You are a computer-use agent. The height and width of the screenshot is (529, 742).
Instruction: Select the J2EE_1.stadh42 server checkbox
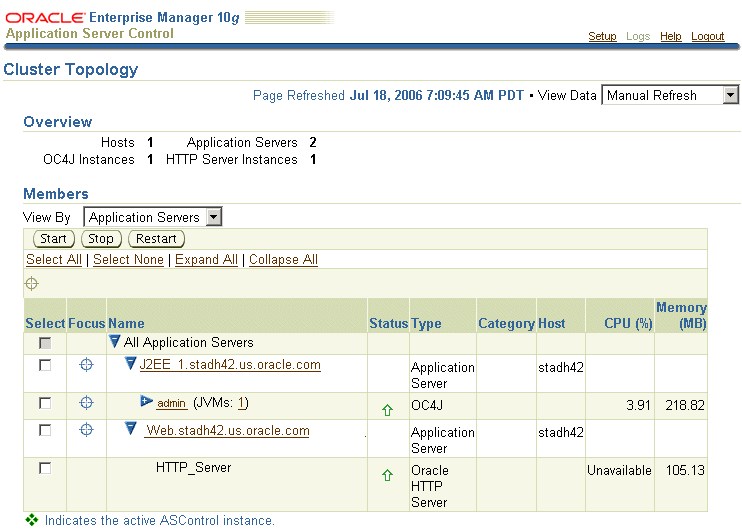coord(45,366)
